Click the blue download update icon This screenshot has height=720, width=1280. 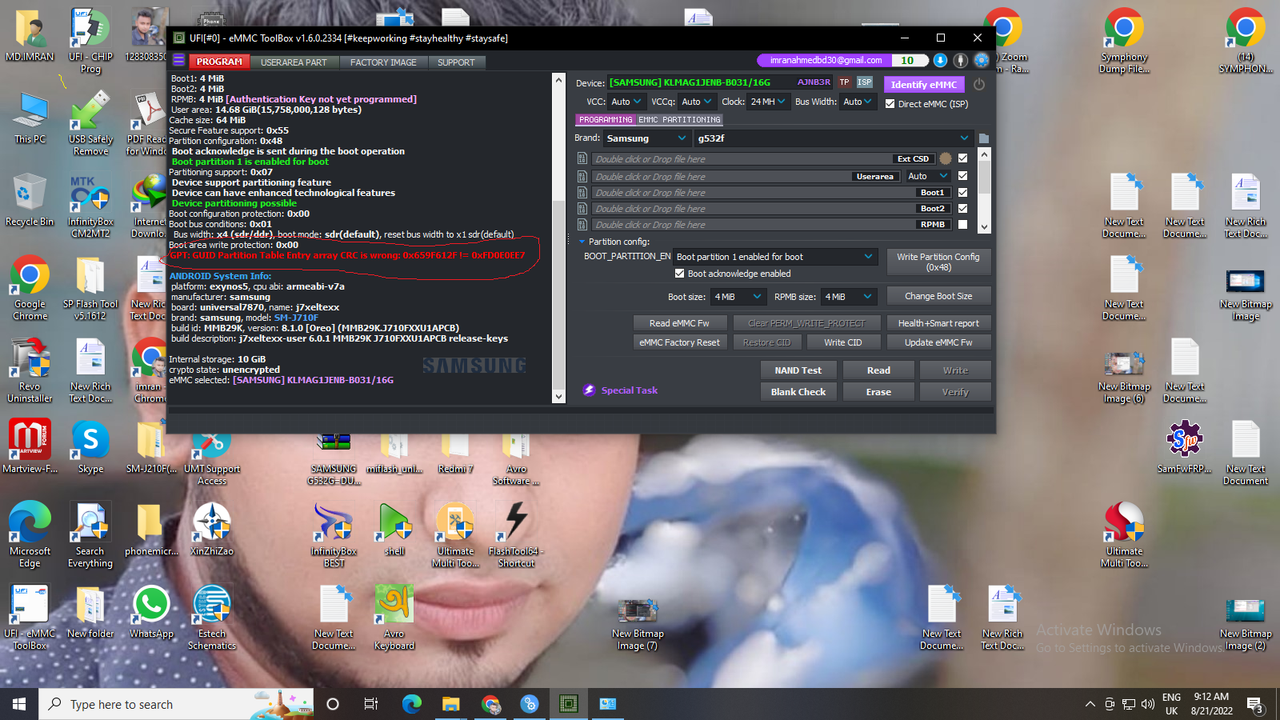tap(940, 61)
